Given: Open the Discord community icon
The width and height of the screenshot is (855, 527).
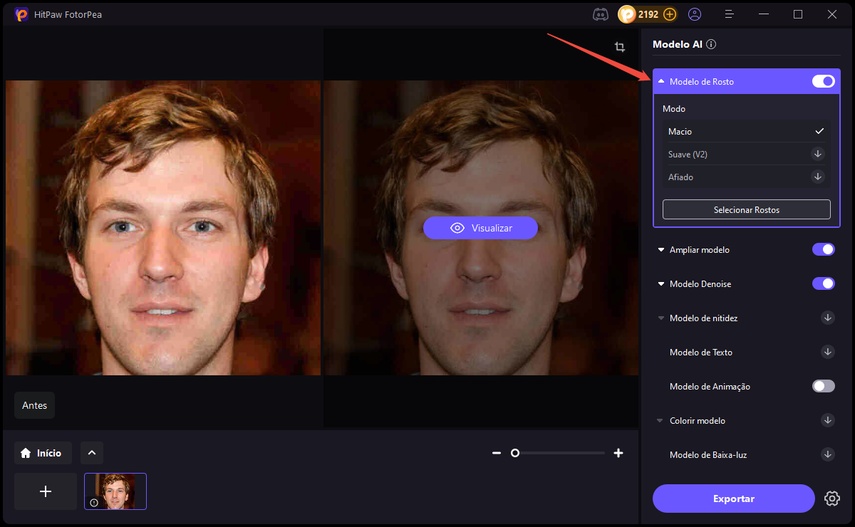Looking at the screenshot, I should pos(600,15).
